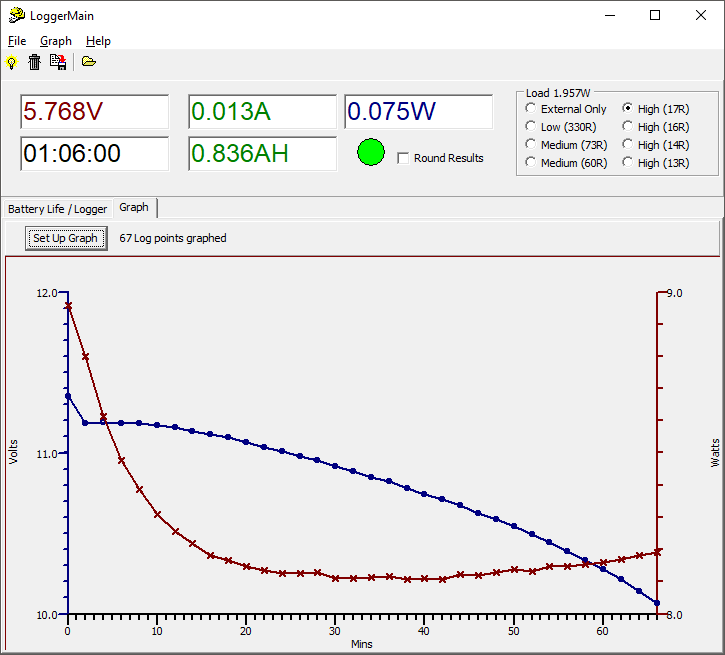Click the 0.836AH capacity field
725x655 pixels.
pyautogui.click(x=262, y=154)
